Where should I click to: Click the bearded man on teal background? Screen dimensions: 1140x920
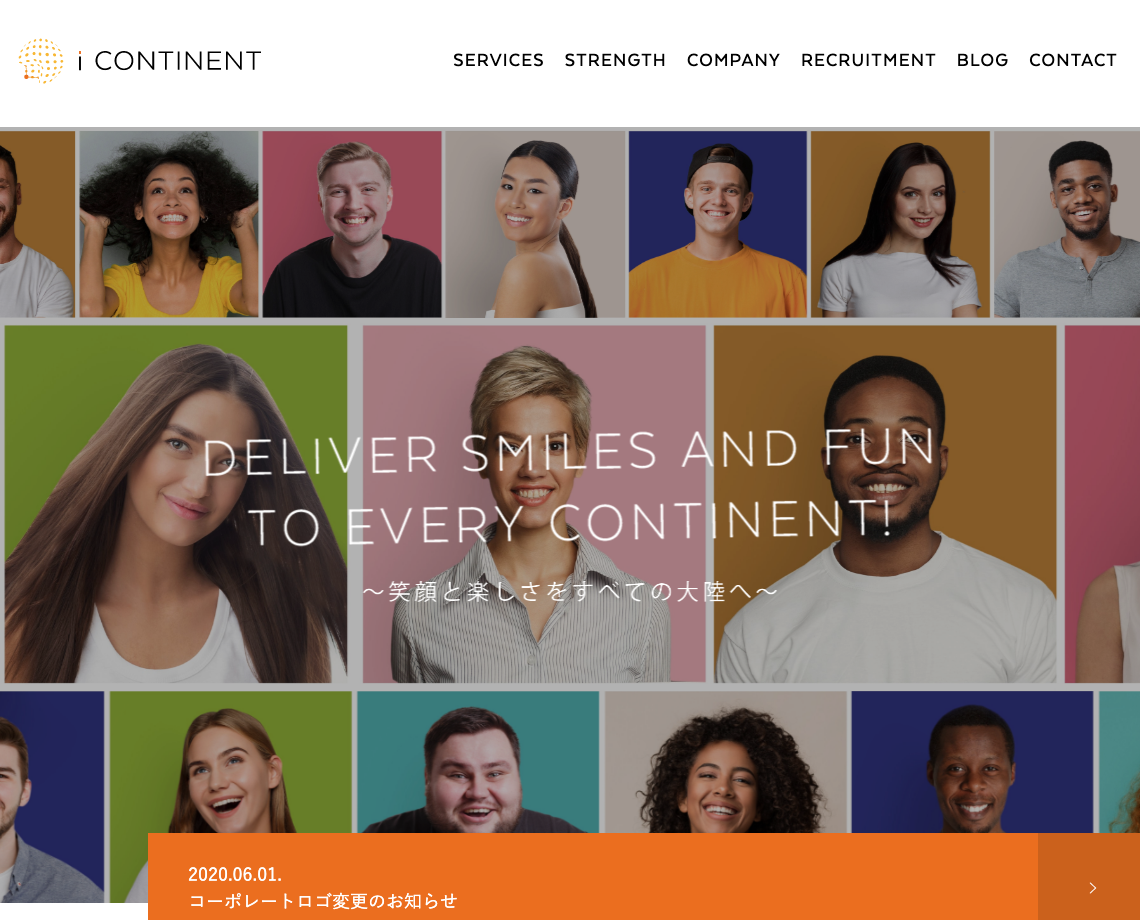(x=478, y=762)
